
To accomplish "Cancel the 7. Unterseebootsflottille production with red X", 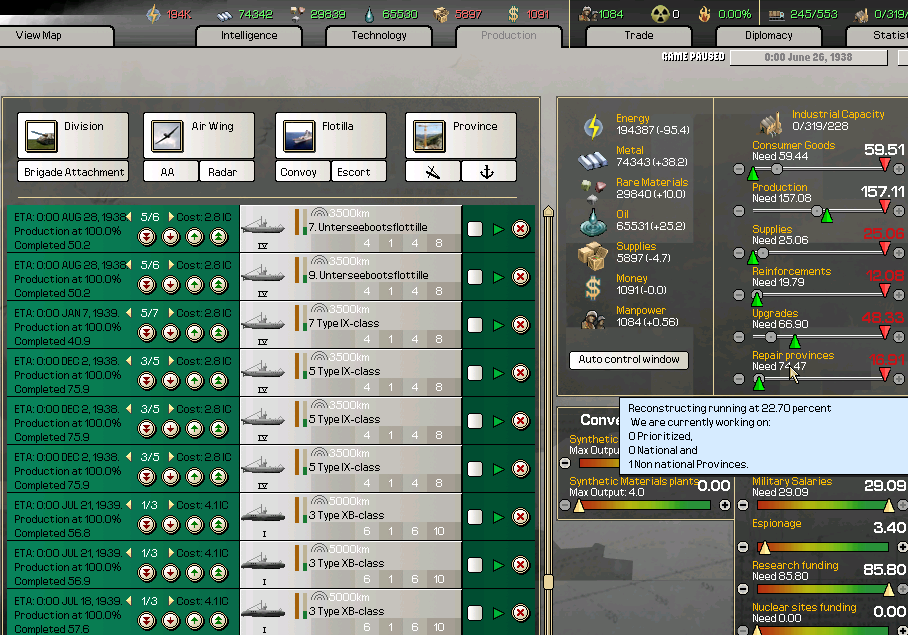I will (x=520, y=229).
